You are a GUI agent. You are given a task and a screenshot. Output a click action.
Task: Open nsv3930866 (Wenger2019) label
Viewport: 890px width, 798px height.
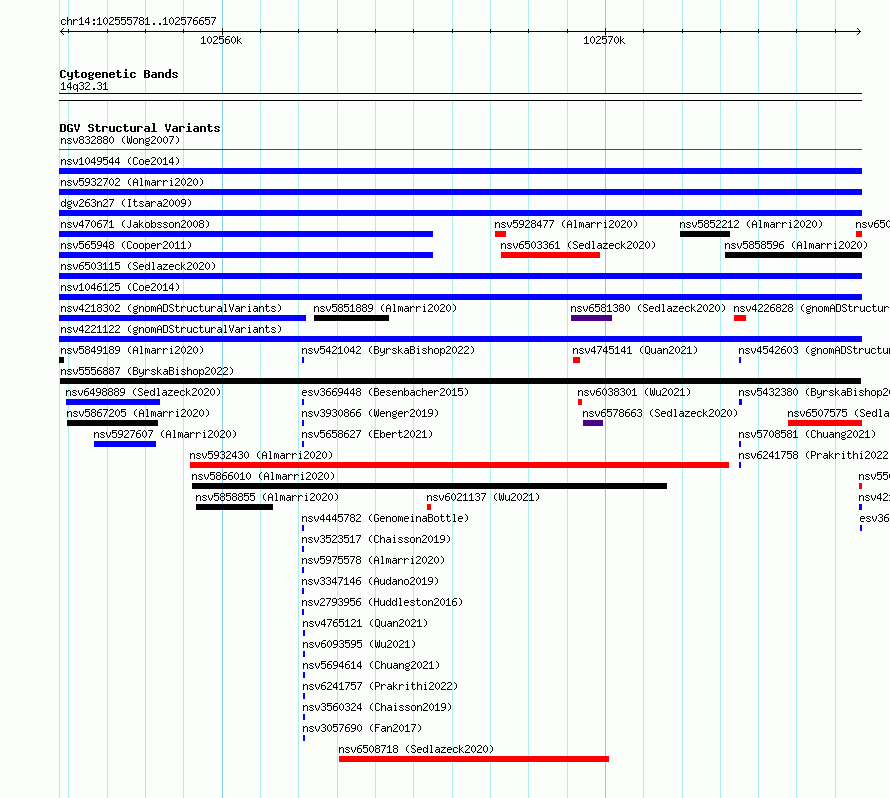370,413
